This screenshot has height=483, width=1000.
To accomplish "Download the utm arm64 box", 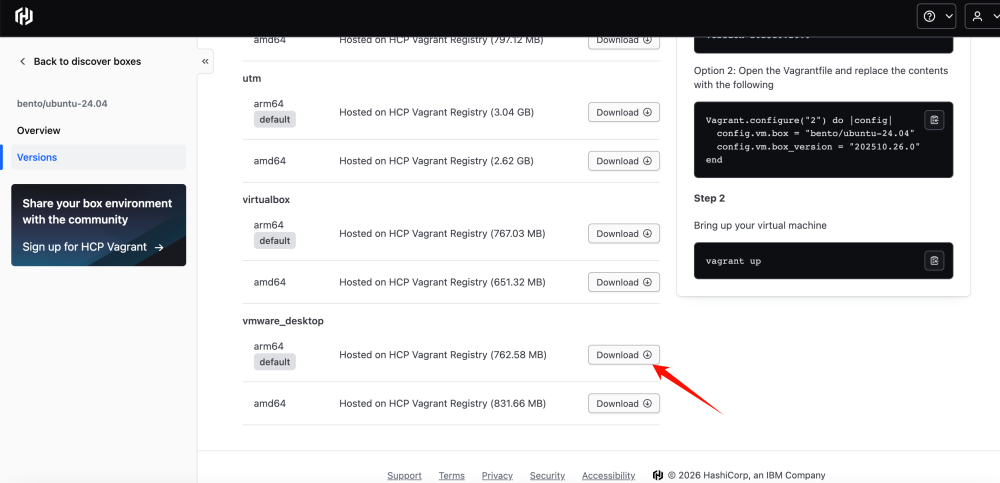I will click(x=624, y=112).
